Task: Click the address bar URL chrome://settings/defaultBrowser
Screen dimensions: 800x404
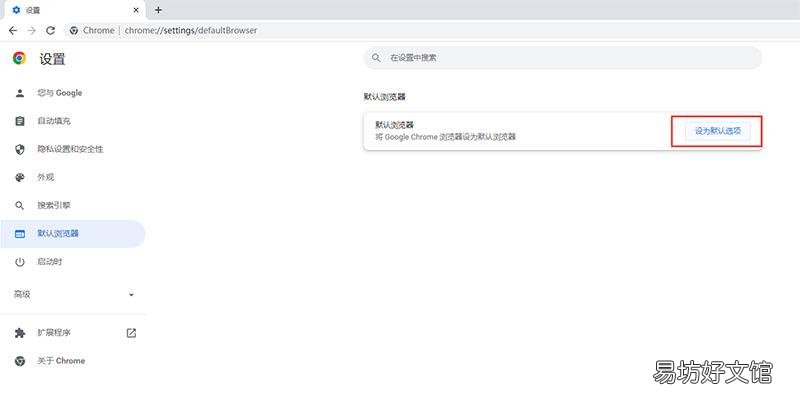Action: (x=191, y=31)
